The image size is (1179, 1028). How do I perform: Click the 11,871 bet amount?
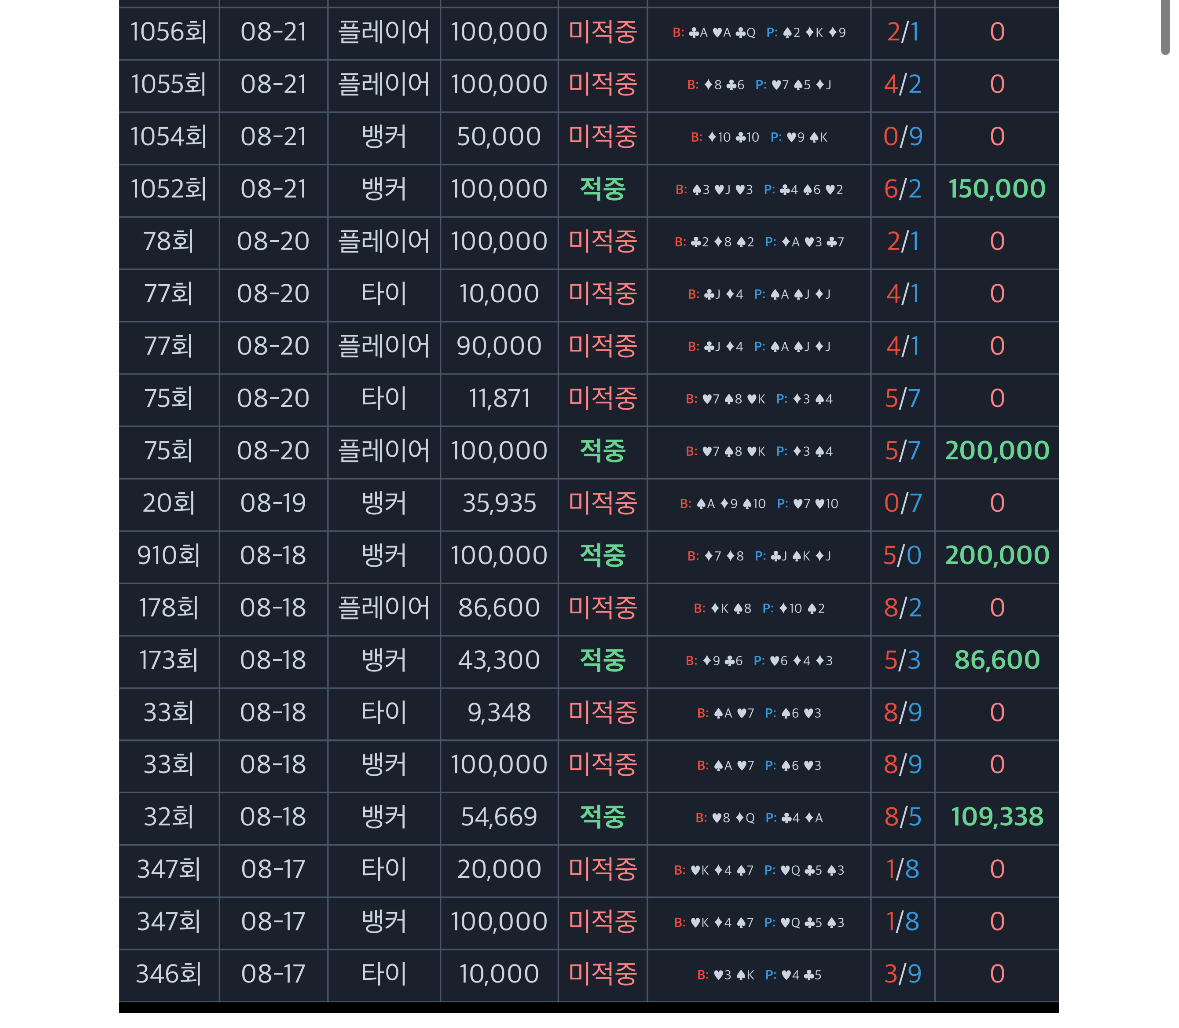tap(499, 399)
